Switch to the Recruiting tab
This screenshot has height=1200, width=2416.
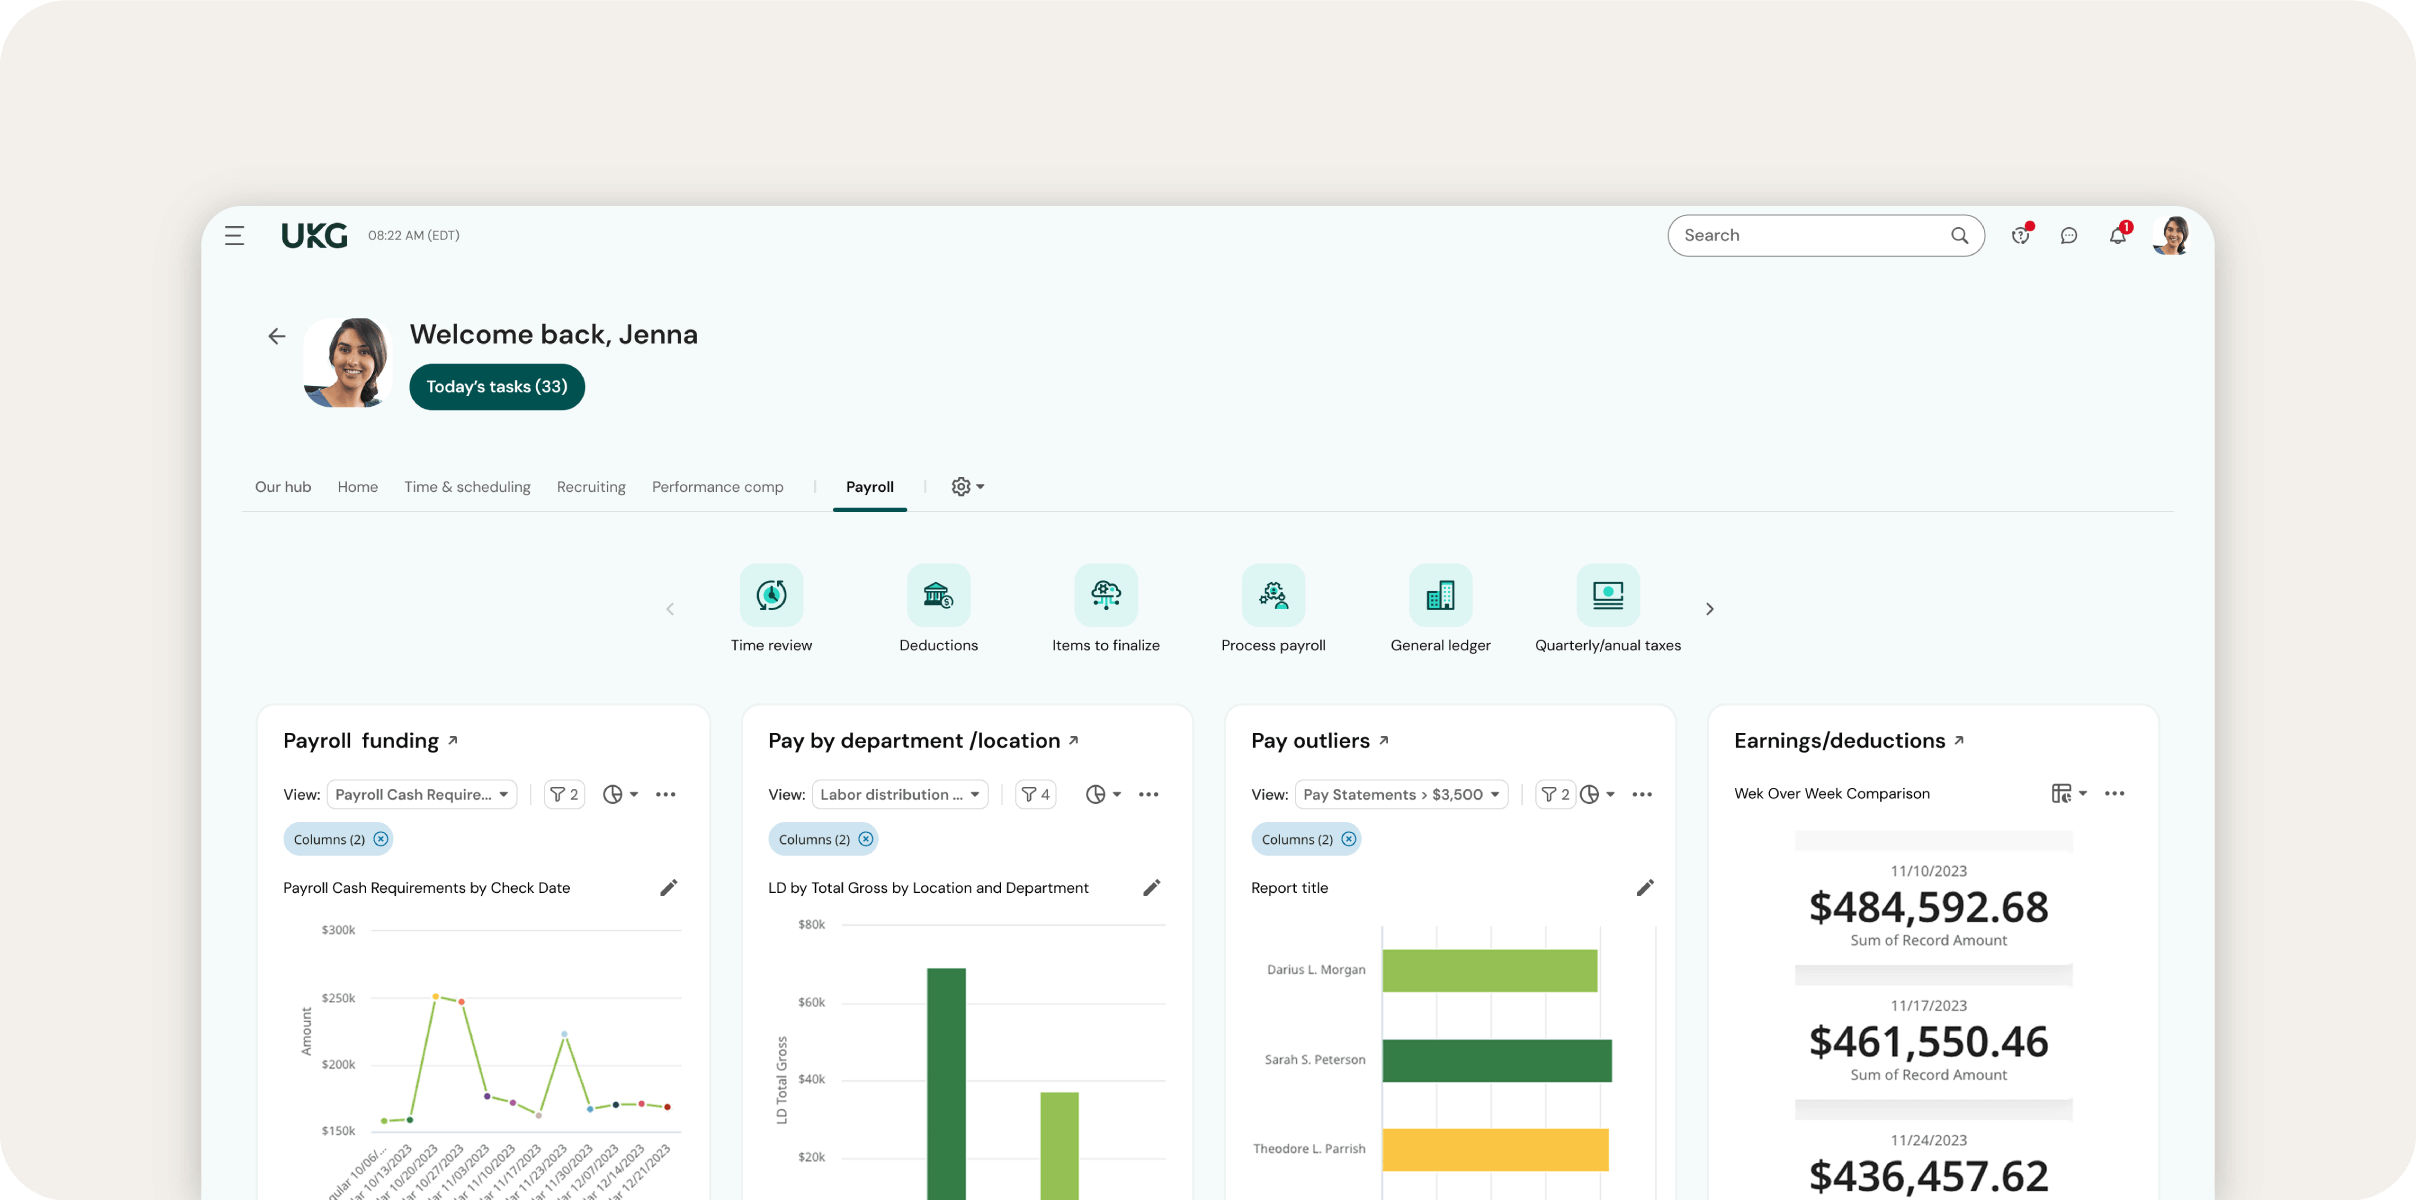(591, 486)
